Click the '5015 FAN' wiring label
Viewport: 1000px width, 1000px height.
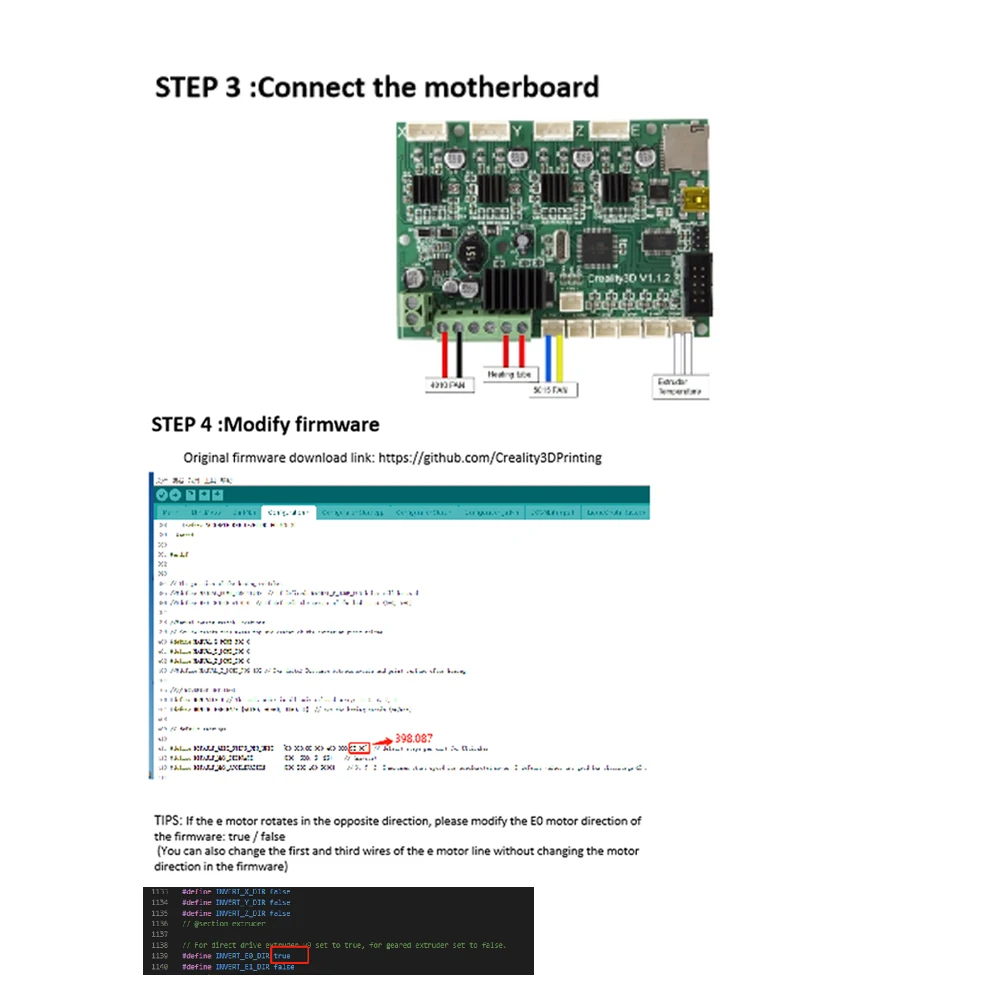552,390
